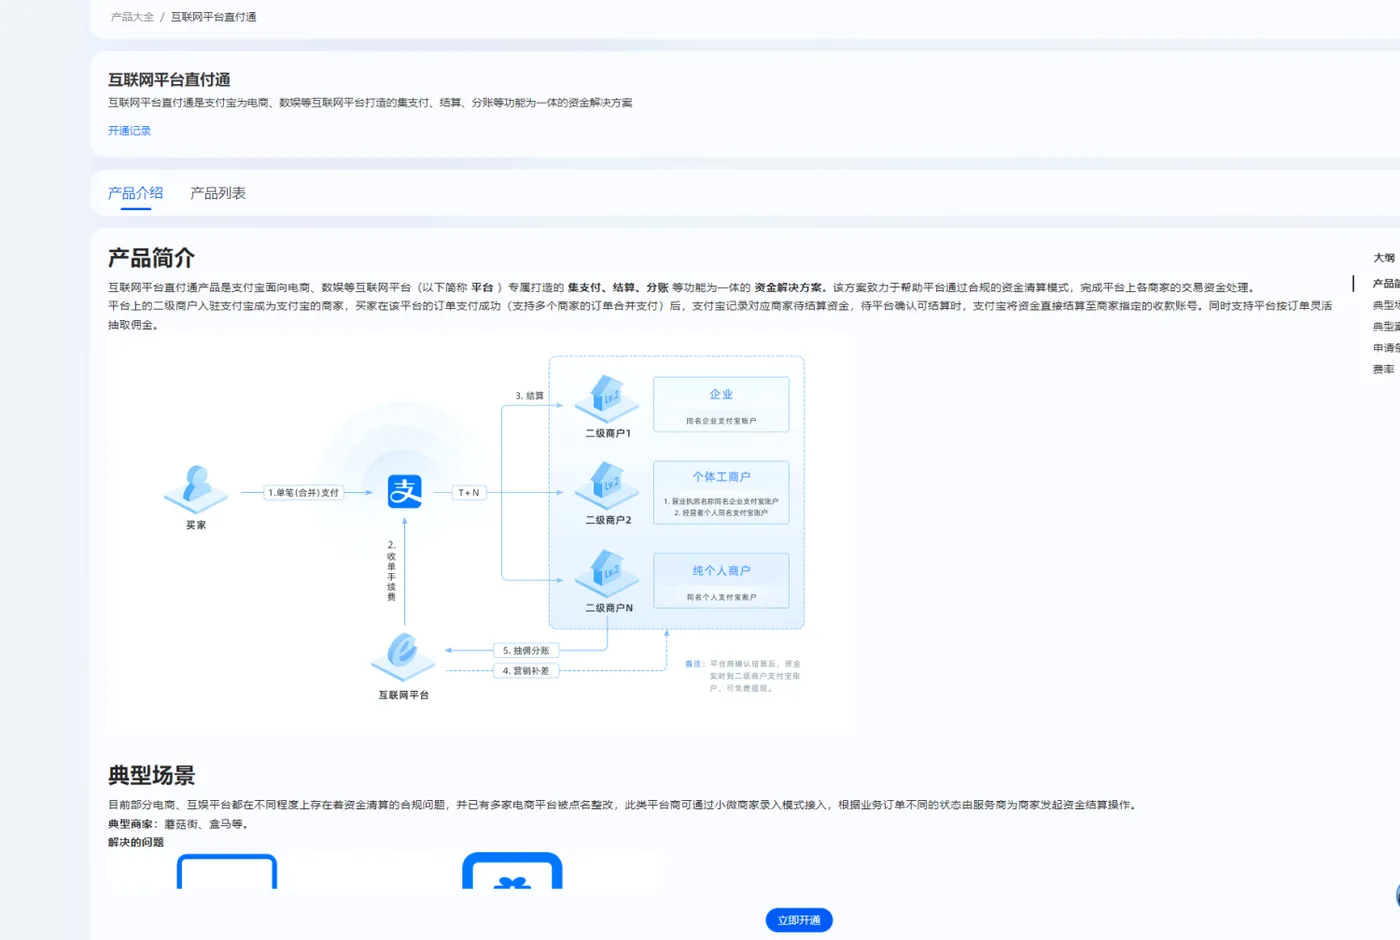
Task: Select the 二级商户N house icon
Action: 607,573
